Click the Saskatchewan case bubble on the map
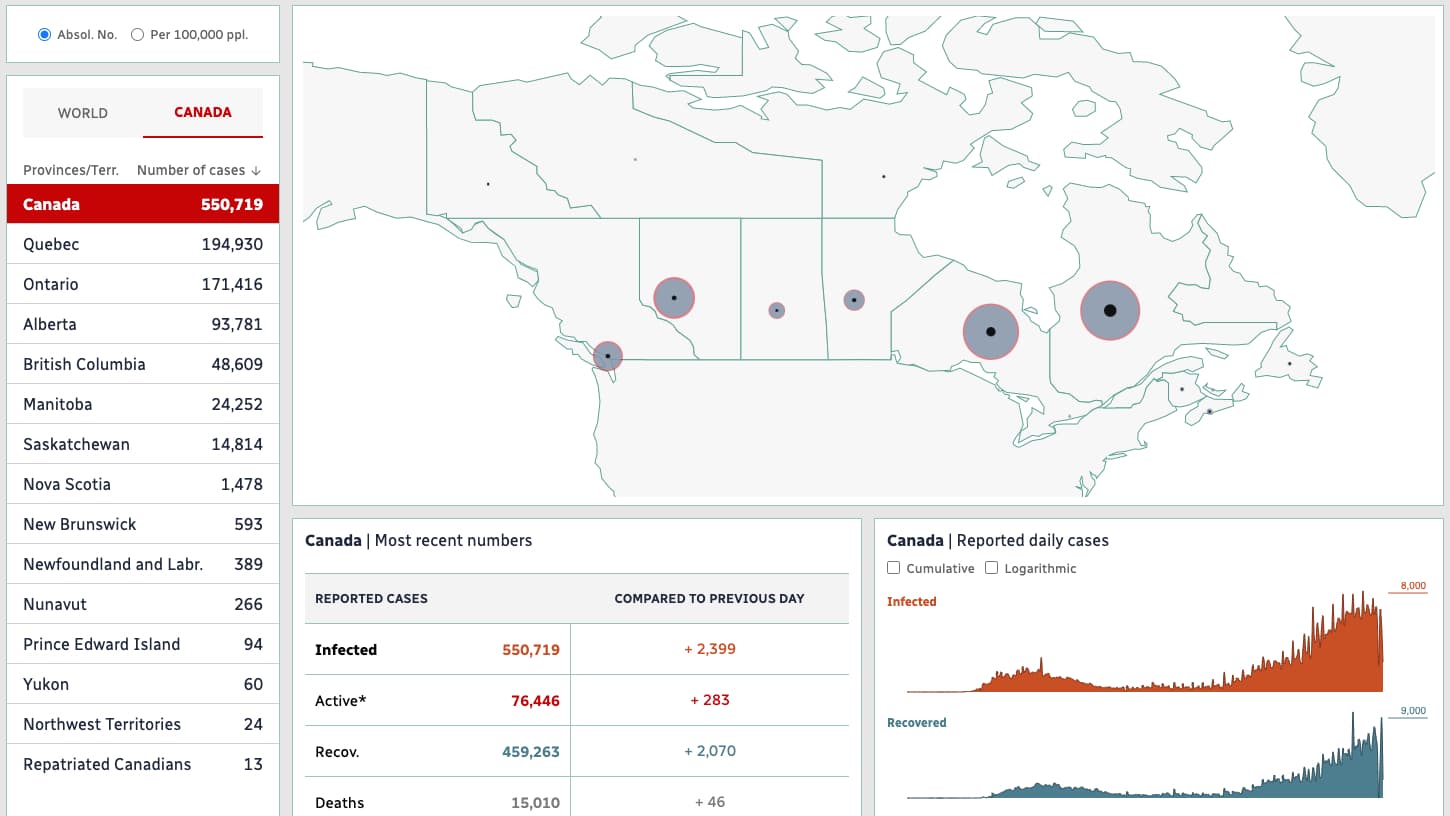1450x816 pixels. pos(776,310)
